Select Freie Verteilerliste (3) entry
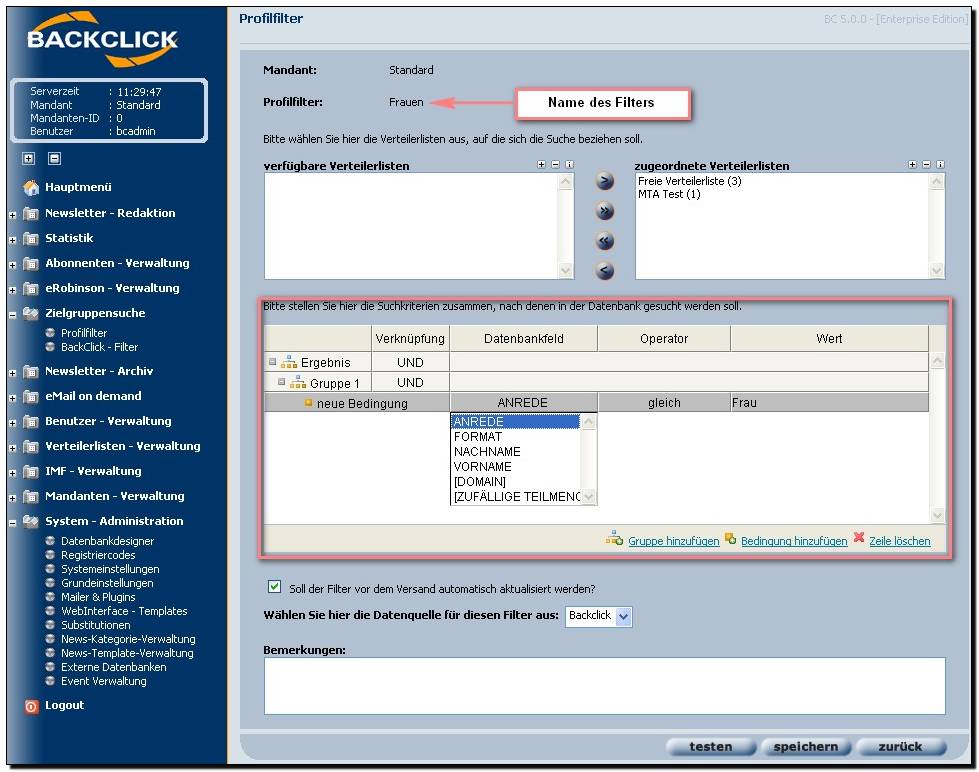Image resolution: width=979 pixels, height=772 pixels. [x=689, y=181]
